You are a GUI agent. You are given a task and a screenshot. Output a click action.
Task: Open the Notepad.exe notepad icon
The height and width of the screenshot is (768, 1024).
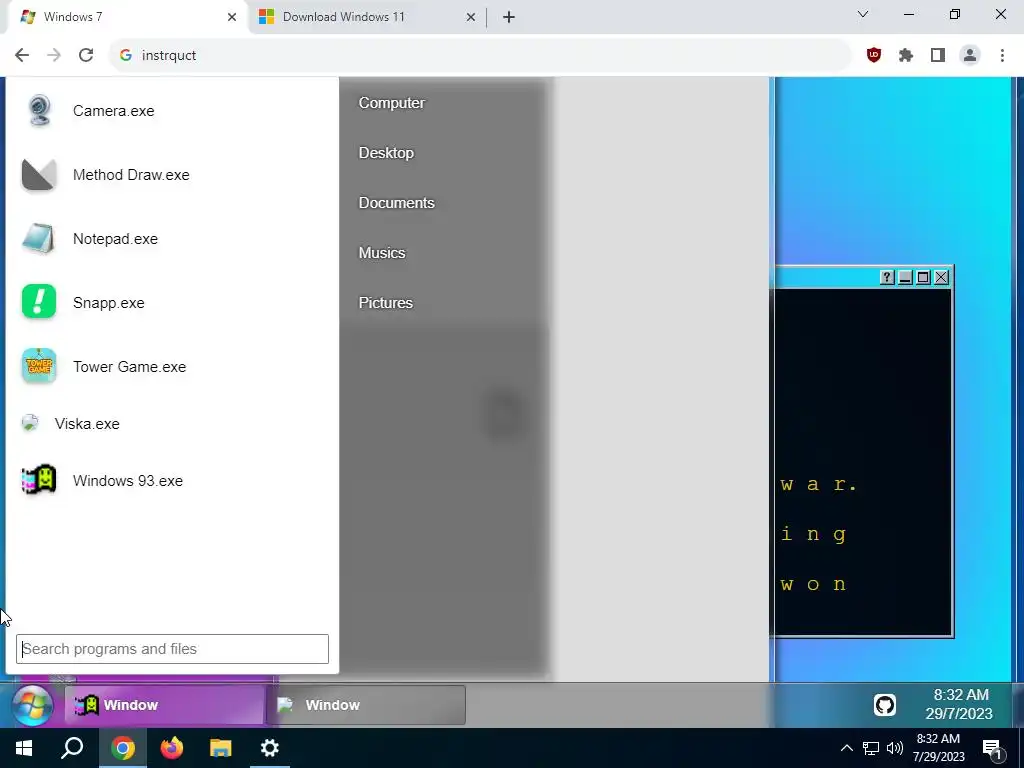click(x=39, y=238)
